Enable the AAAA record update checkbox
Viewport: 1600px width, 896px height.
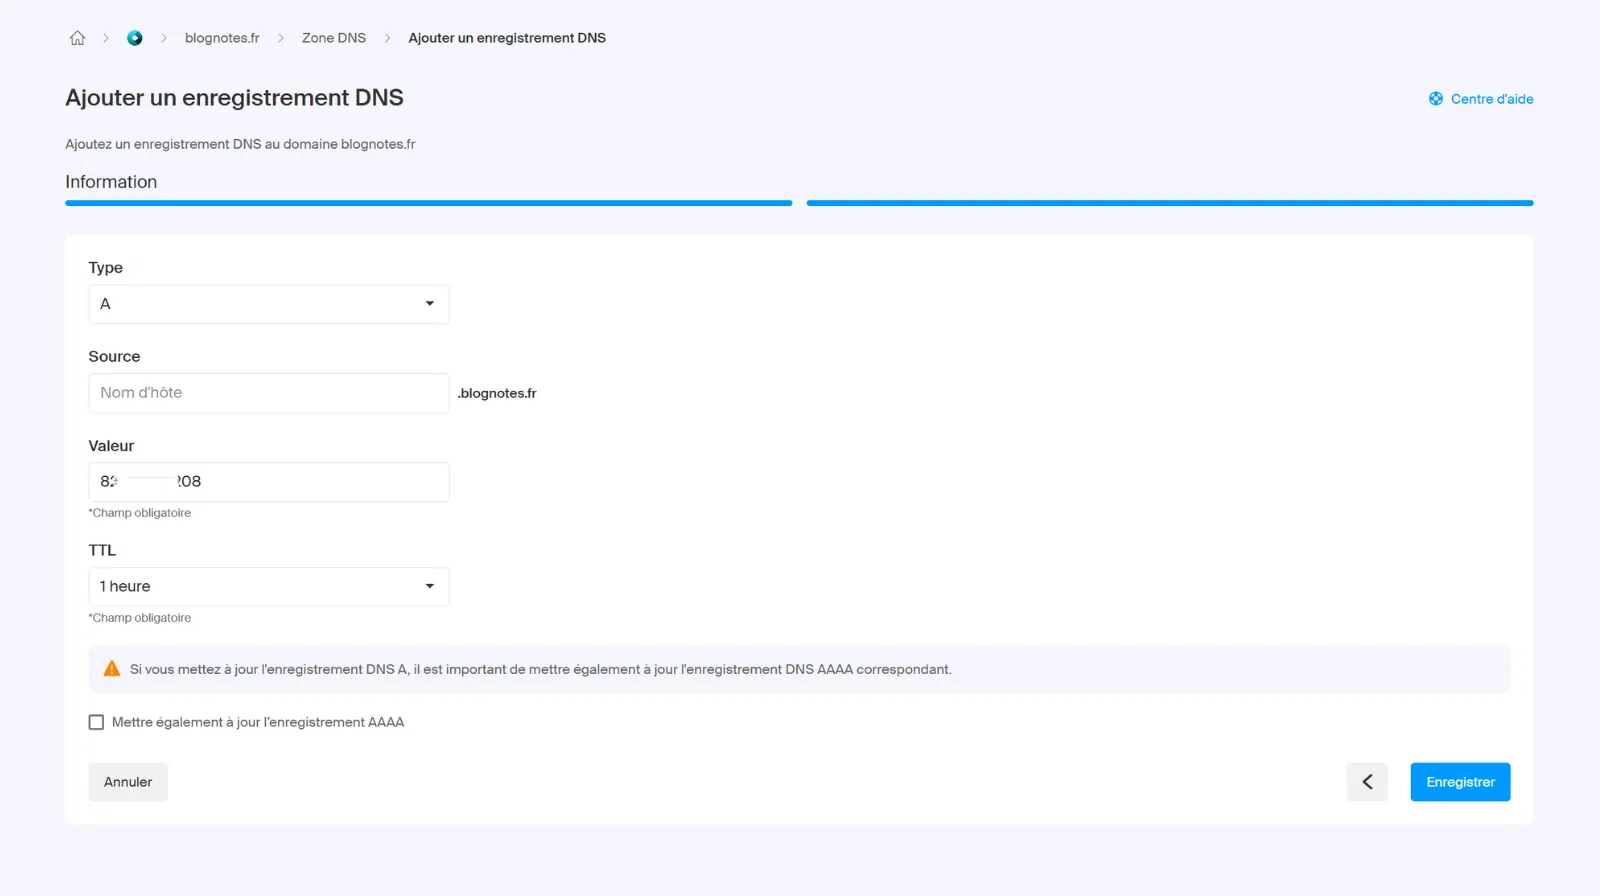(97, 722)
